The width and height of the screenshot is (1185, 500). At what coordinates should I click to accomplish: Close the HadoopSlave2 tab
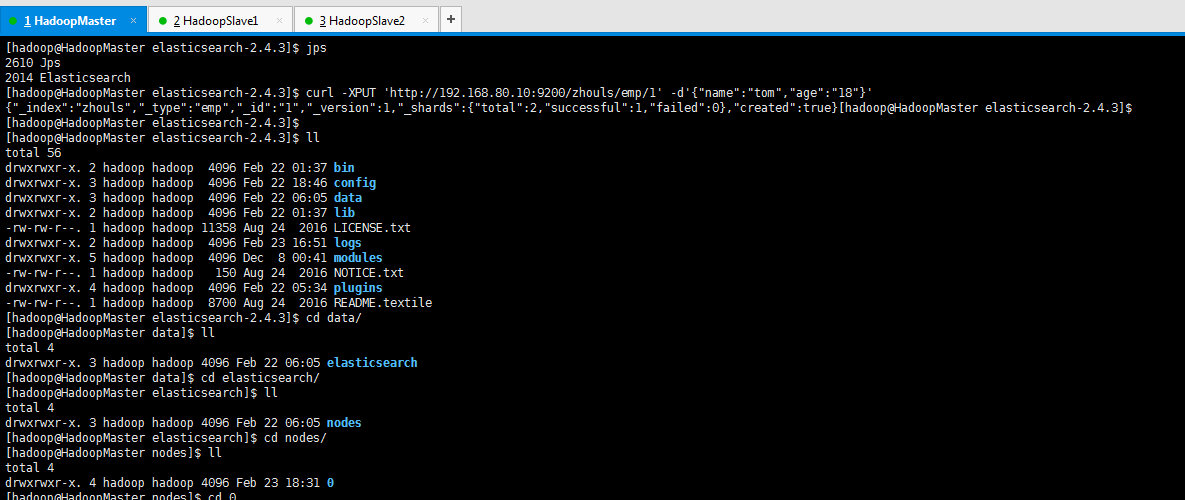(426, 20)
